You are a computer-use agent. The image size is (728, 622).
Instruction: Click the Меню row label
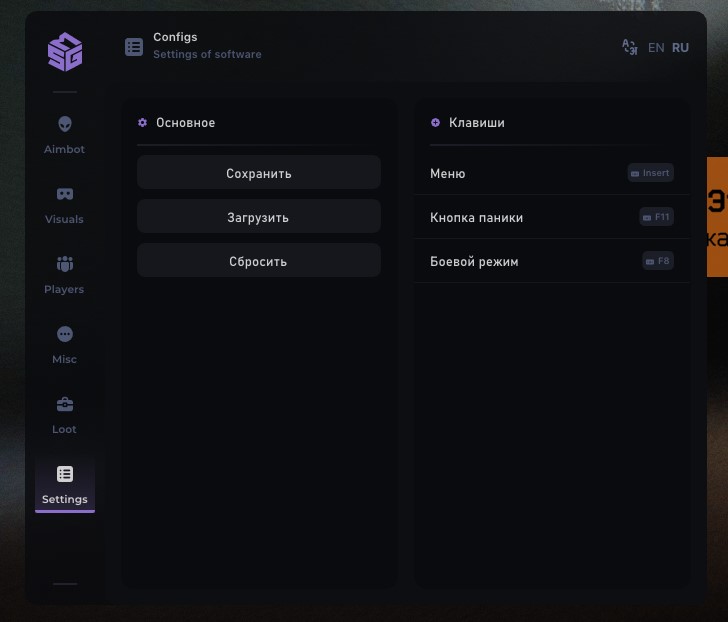pyautogui.click(x=447, y=174)
